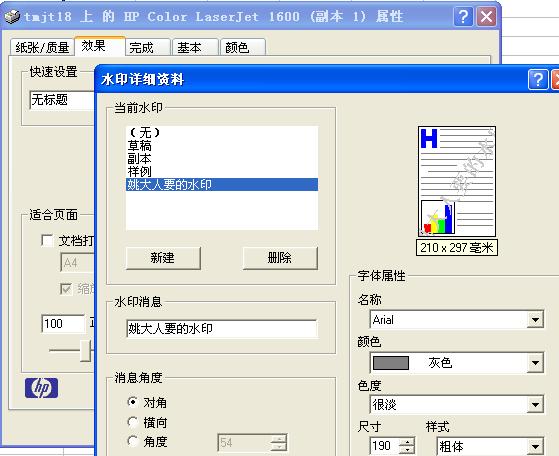Open the 灰色 color dropdown

click(535, 363)
